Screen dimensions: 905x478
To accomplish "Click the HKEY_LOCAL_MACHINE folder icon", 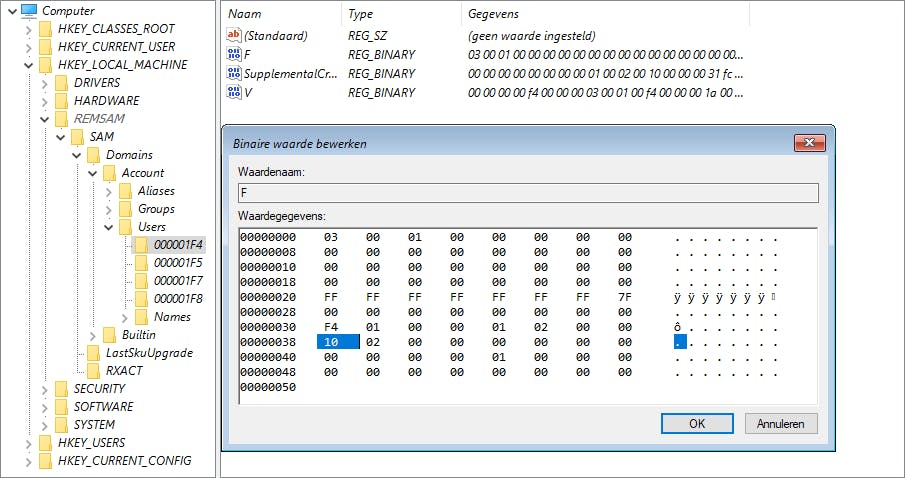I will pyautogui.click(x=46, y=65).
